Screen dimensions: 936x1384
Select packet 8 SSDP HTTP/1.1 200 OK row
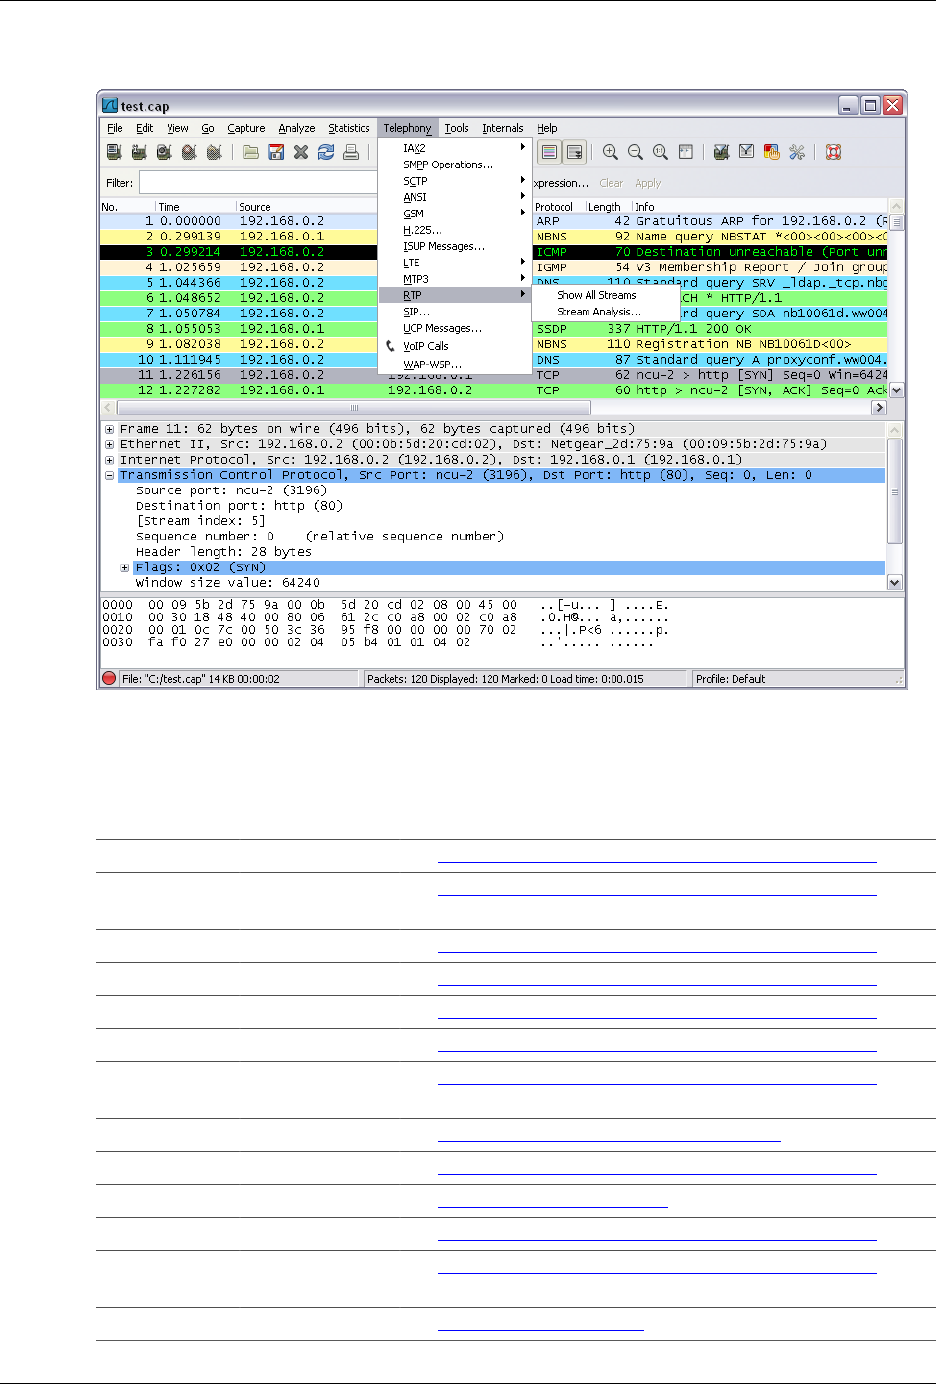point(494,328)
